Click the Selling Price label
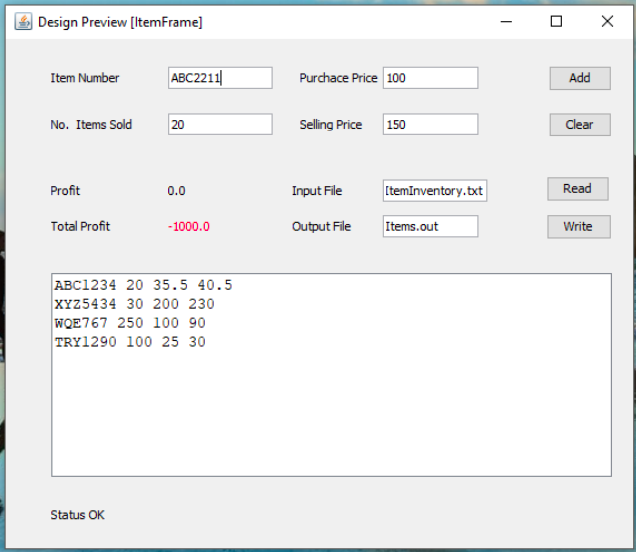Screen dimensions: 636x552 pos(331,125)
